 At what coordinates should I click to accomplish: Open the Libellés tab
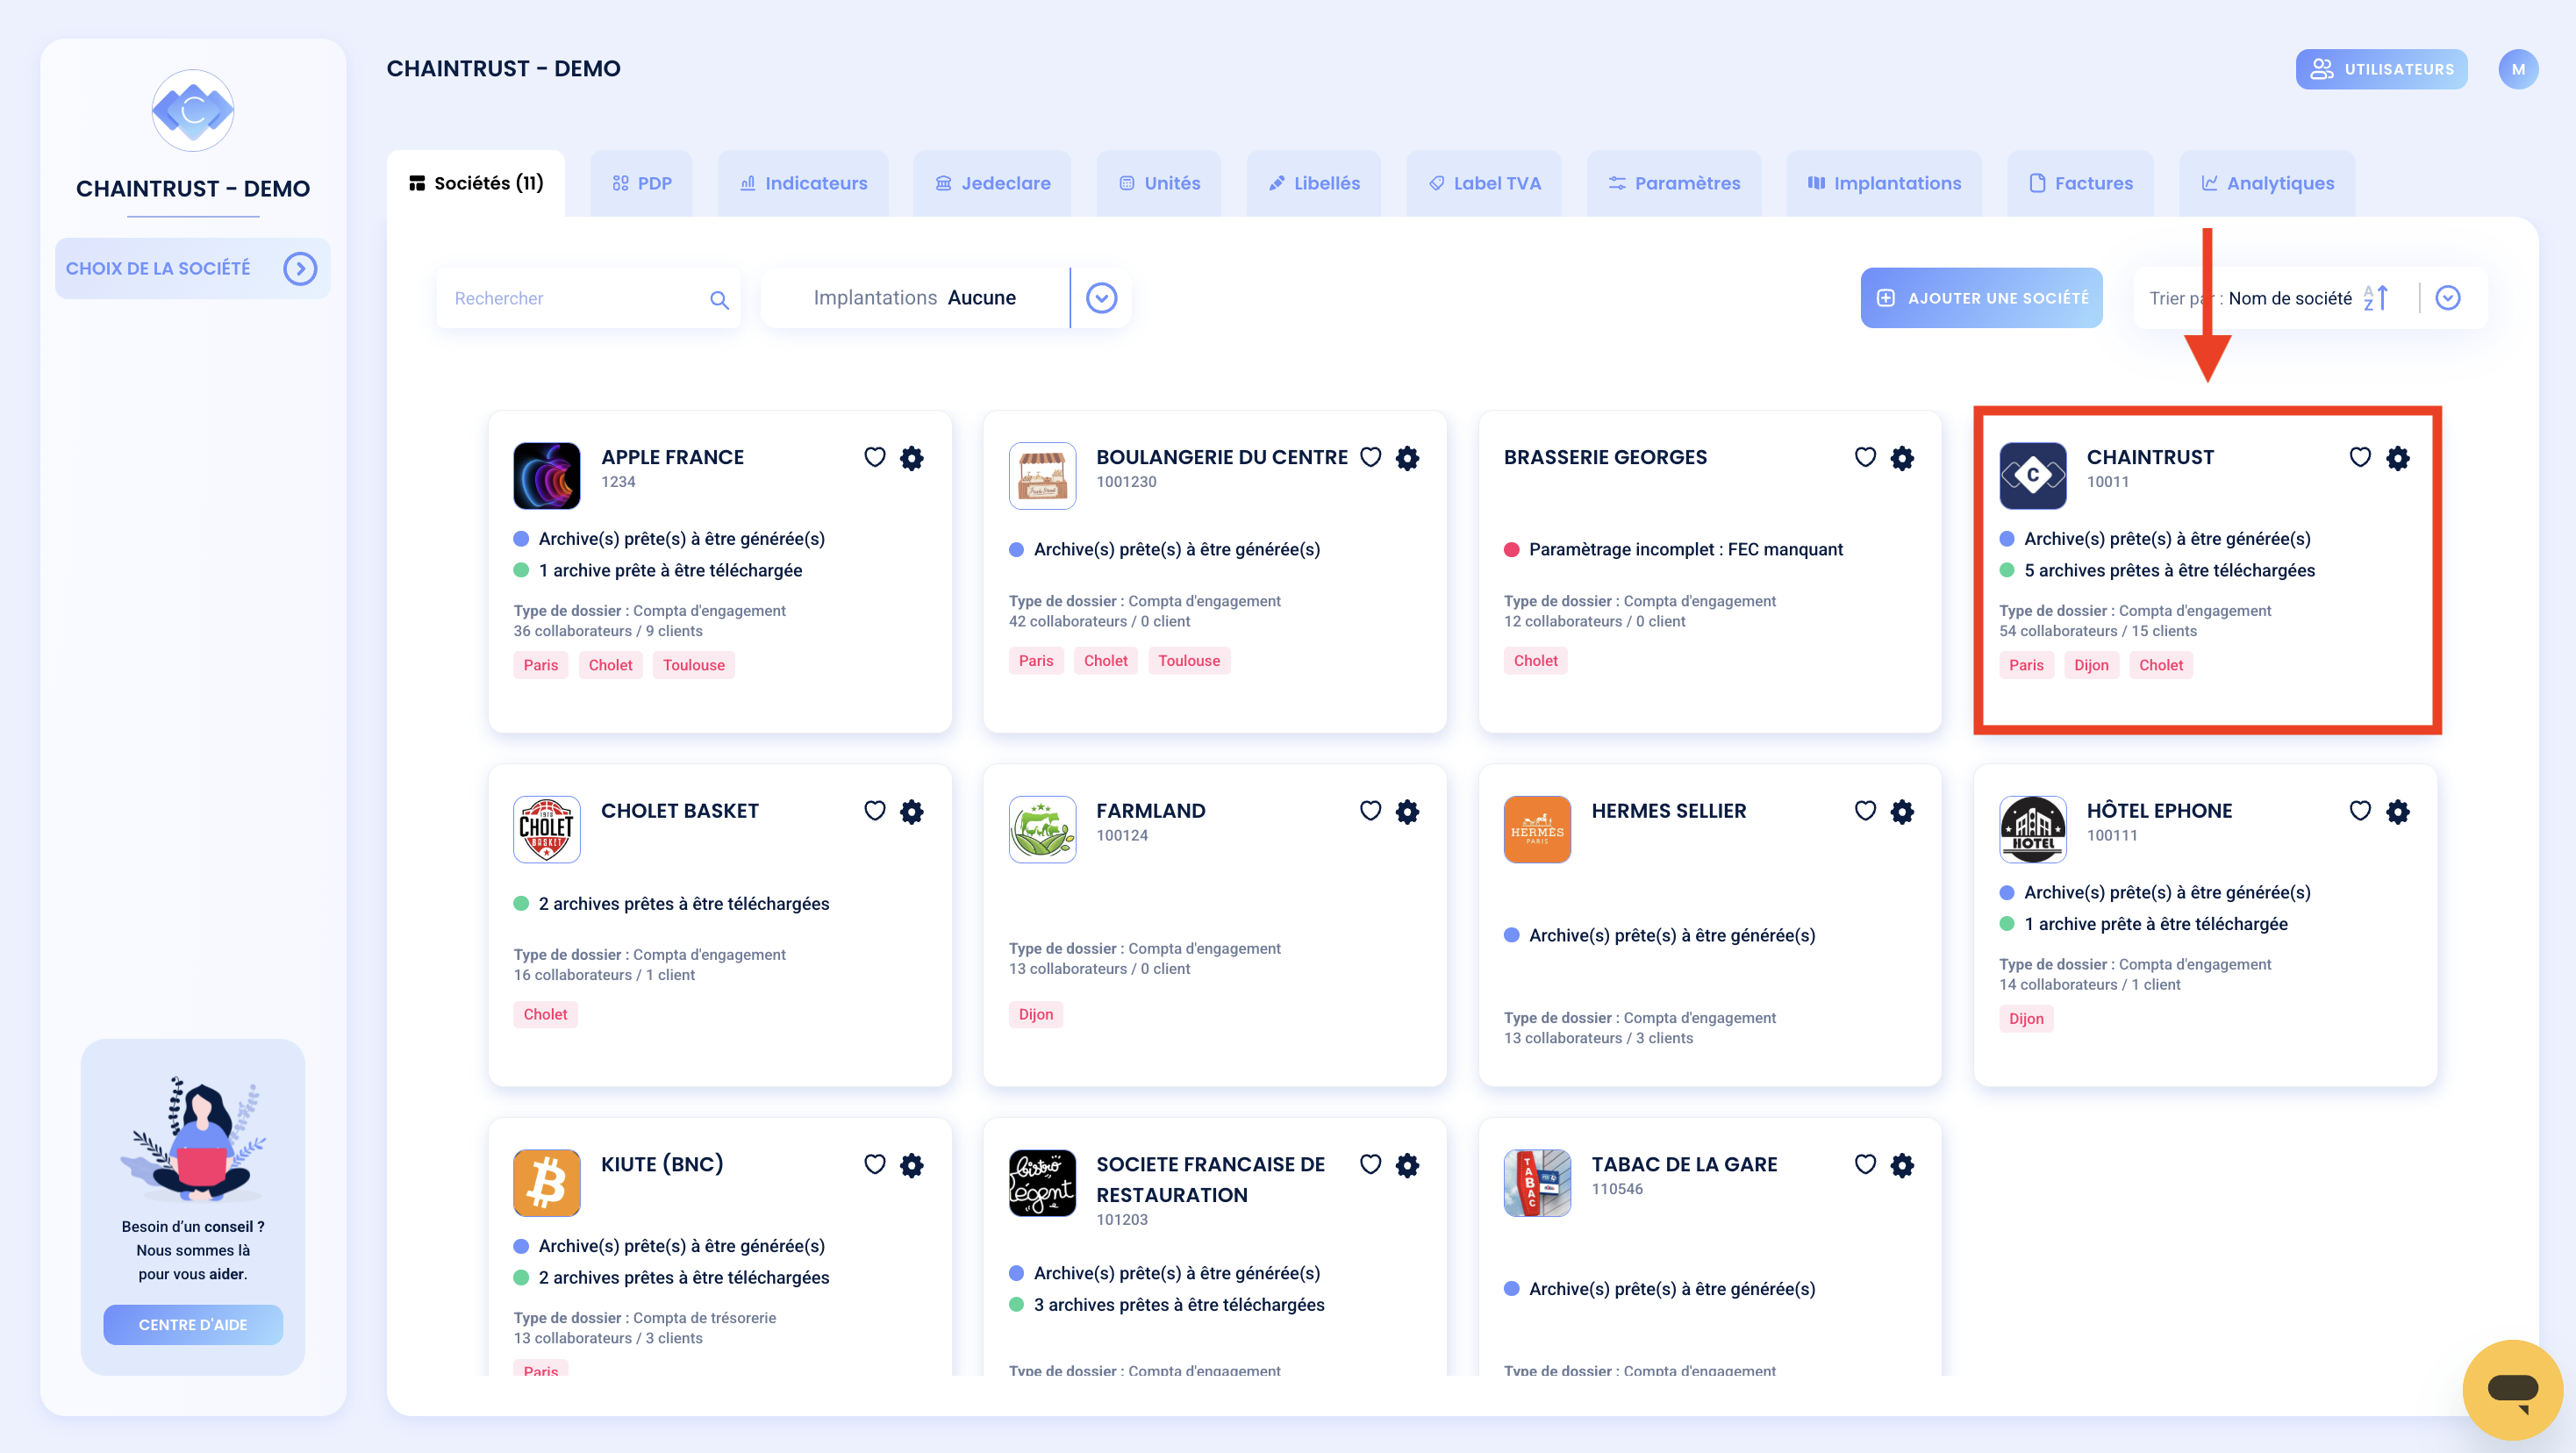point(1314,183)
